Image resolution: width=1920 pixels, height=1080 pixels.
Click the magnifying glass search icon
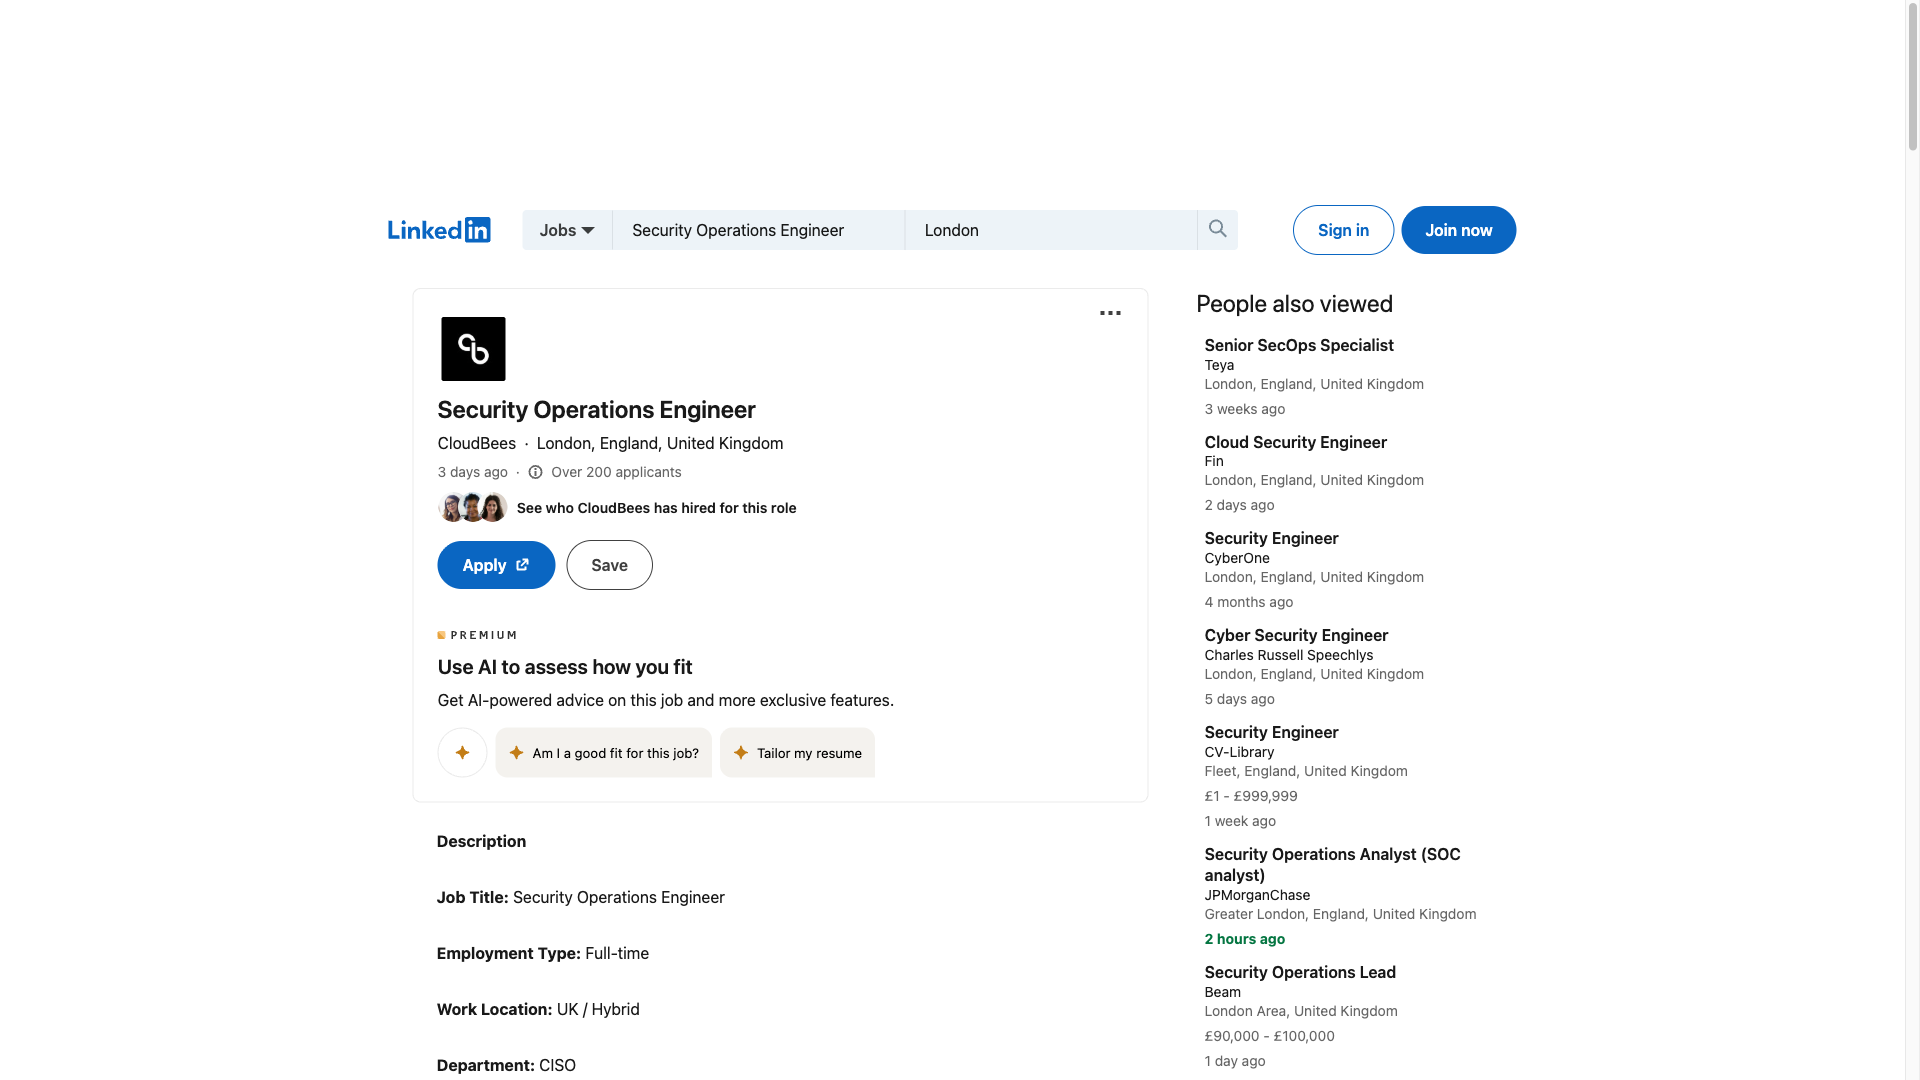(x=1217, y=229)
